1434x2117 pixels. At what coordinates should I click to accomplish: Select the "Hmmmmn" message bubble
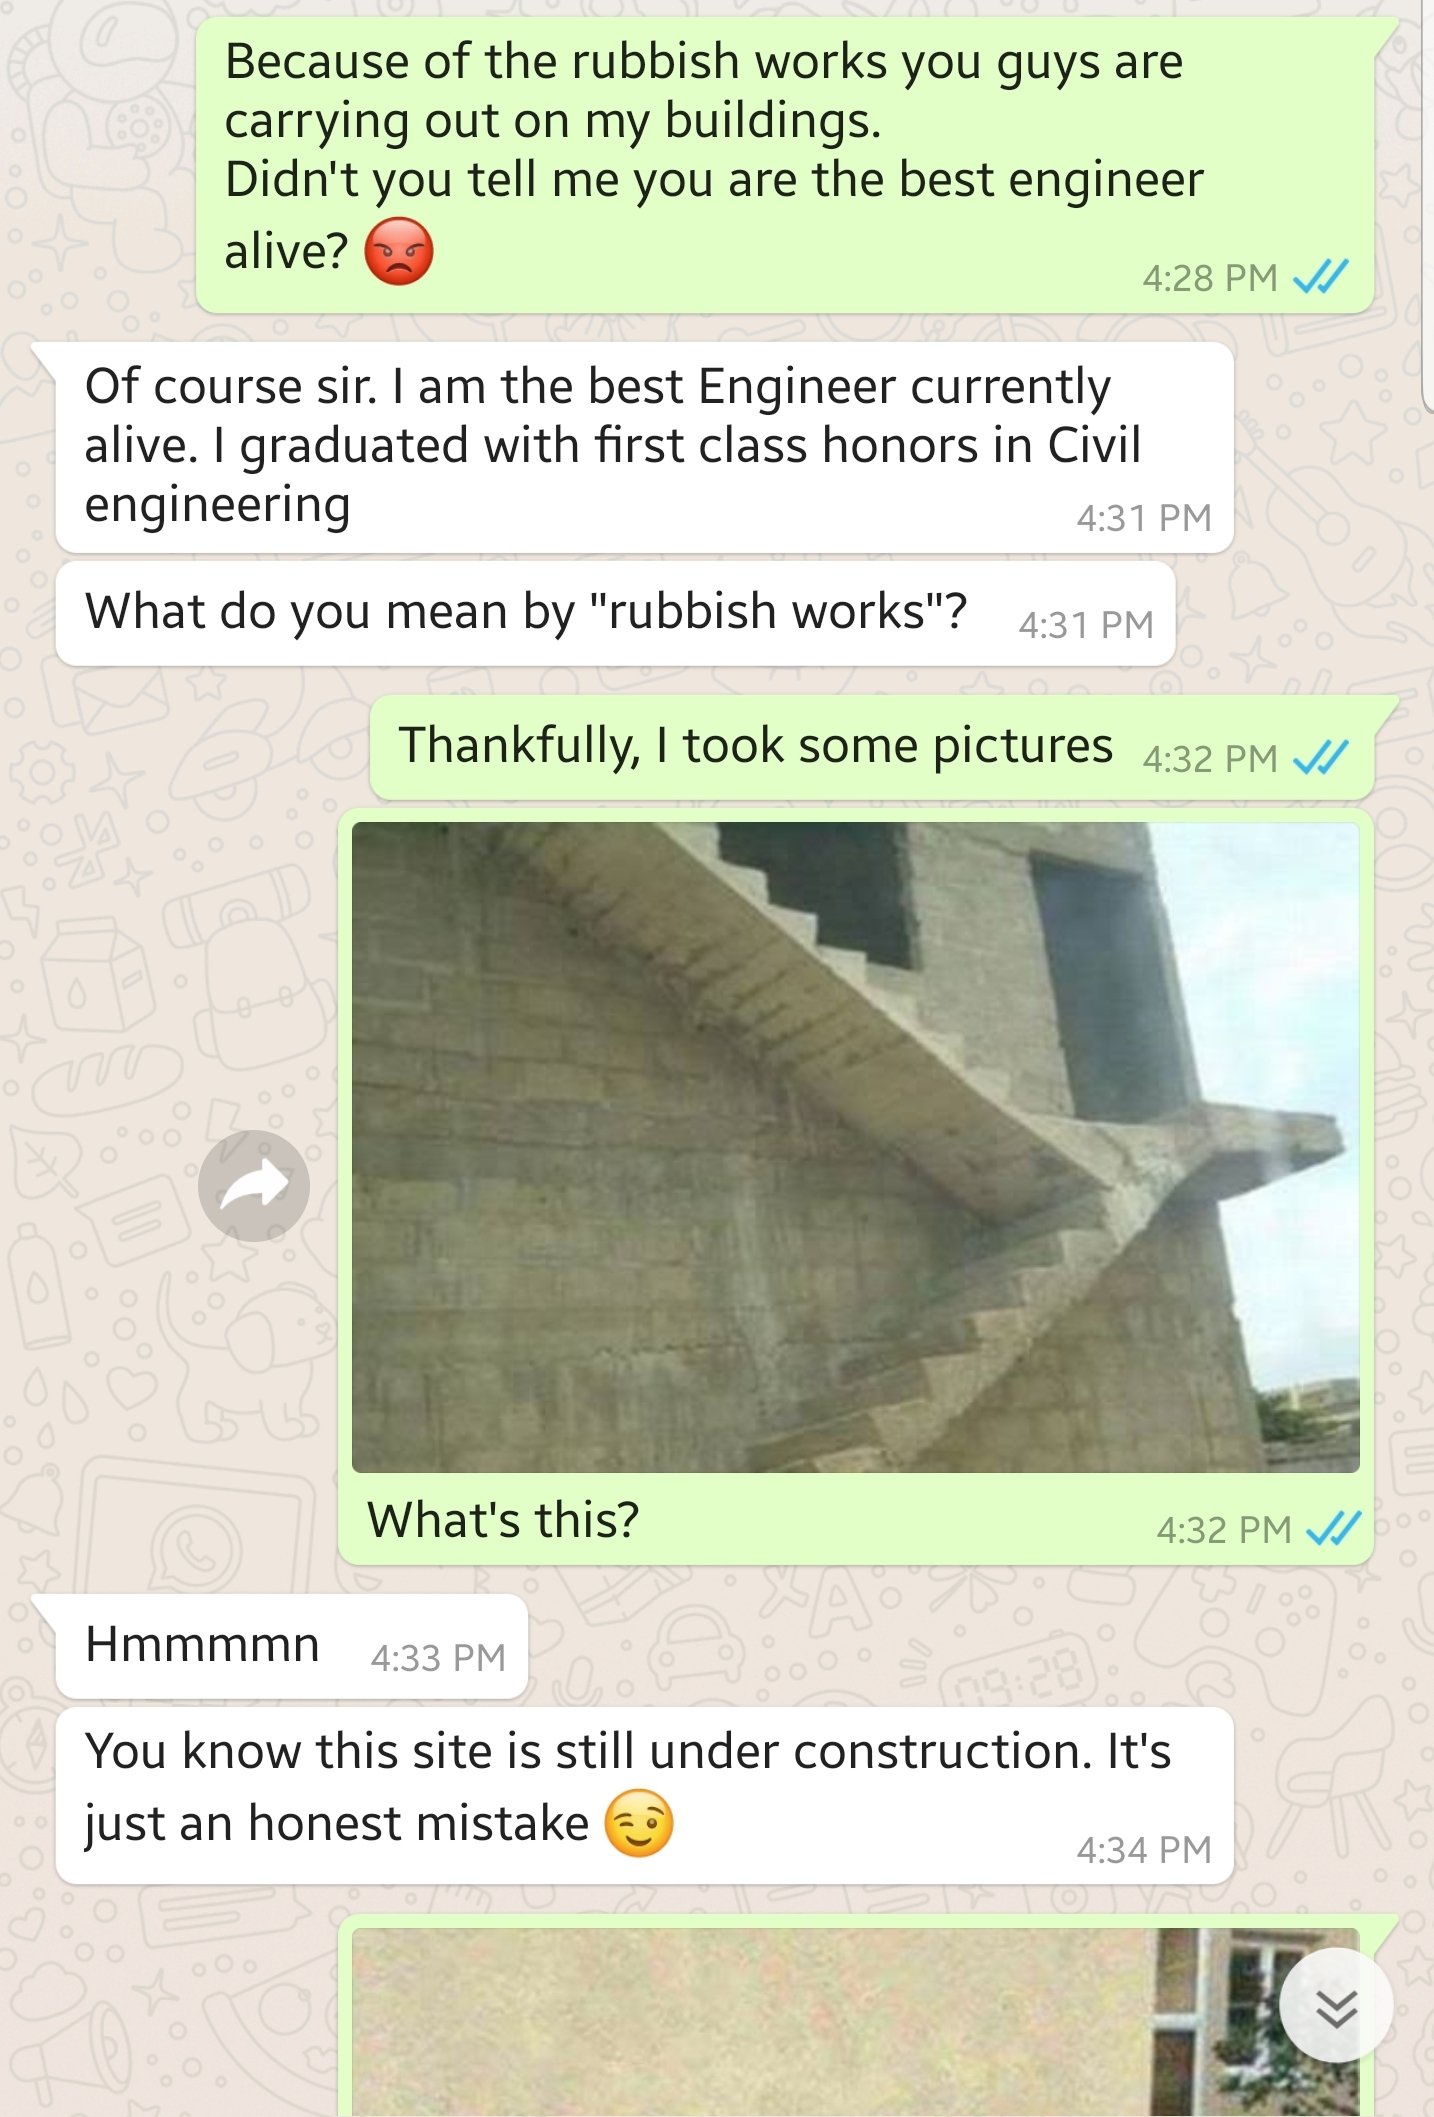pos(291,1646)
